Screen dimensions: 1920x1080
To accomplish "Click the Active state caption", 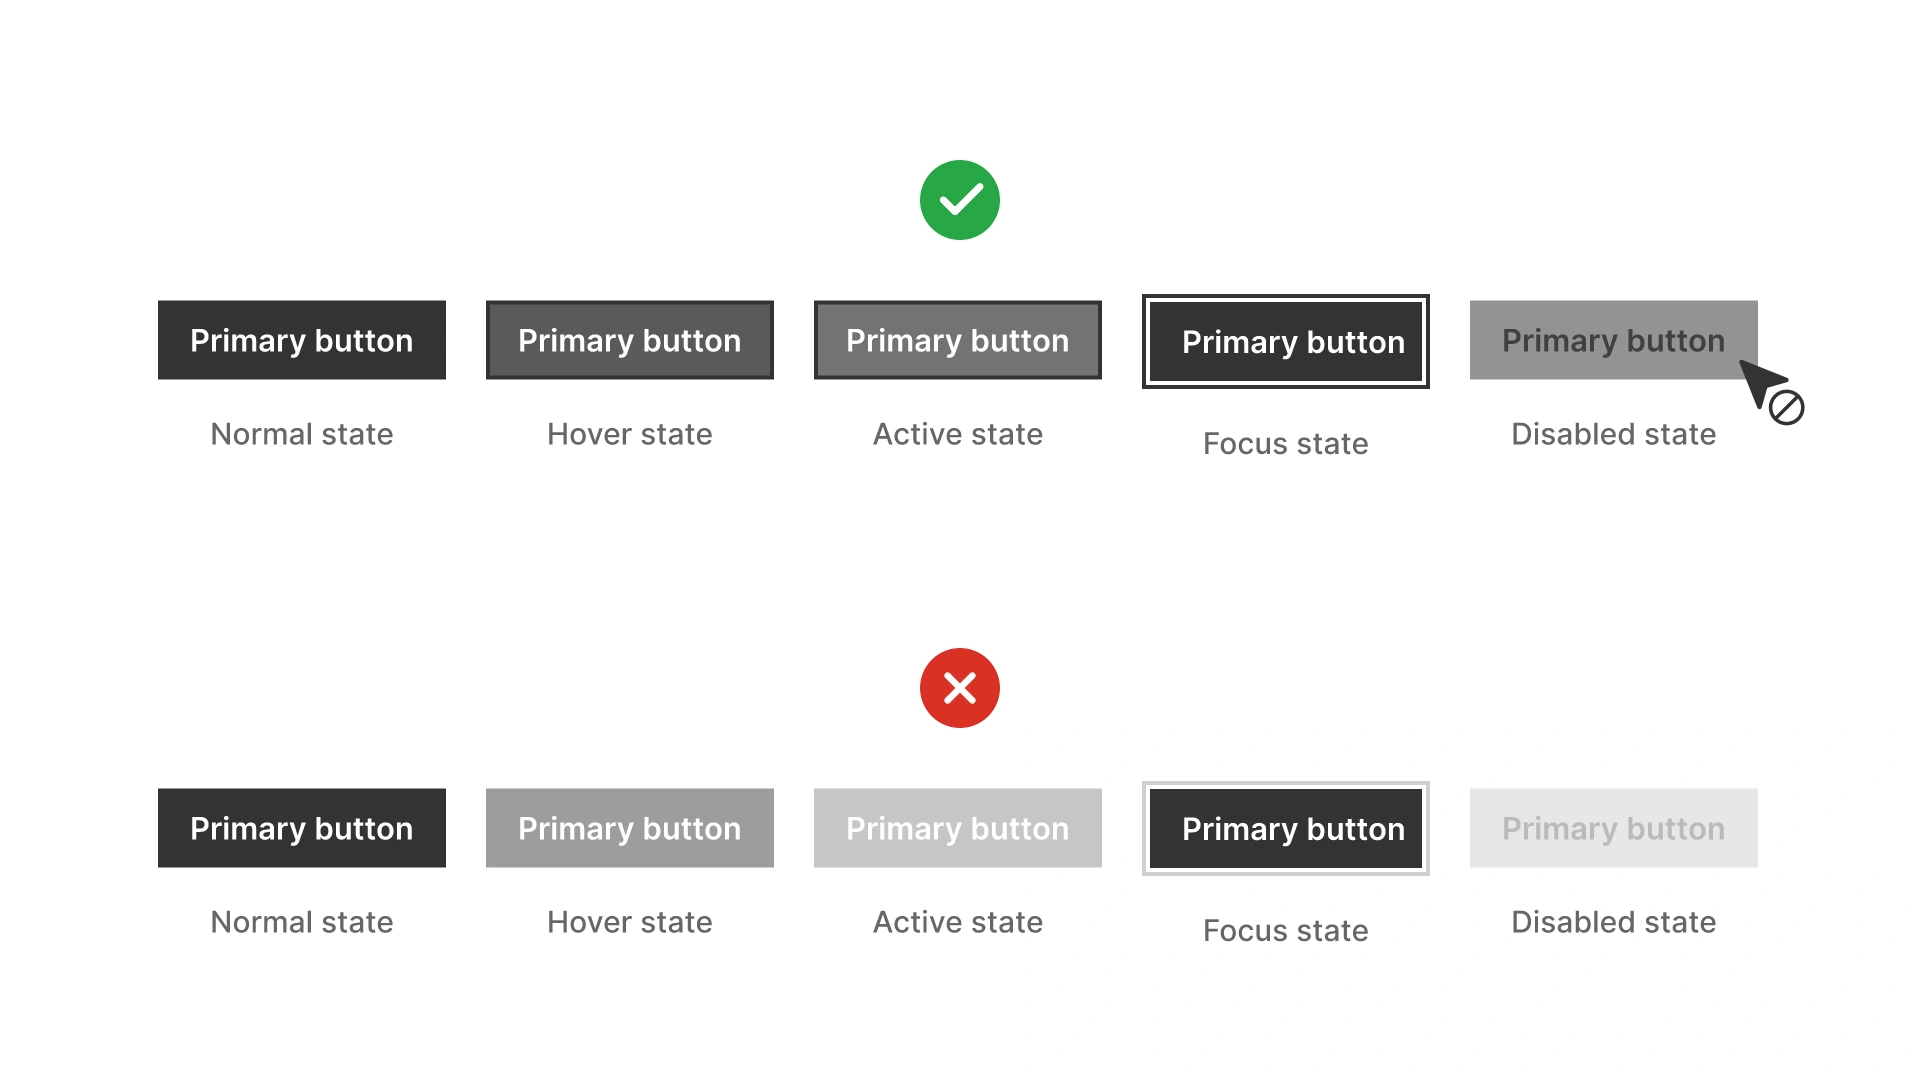I will 957,434.
